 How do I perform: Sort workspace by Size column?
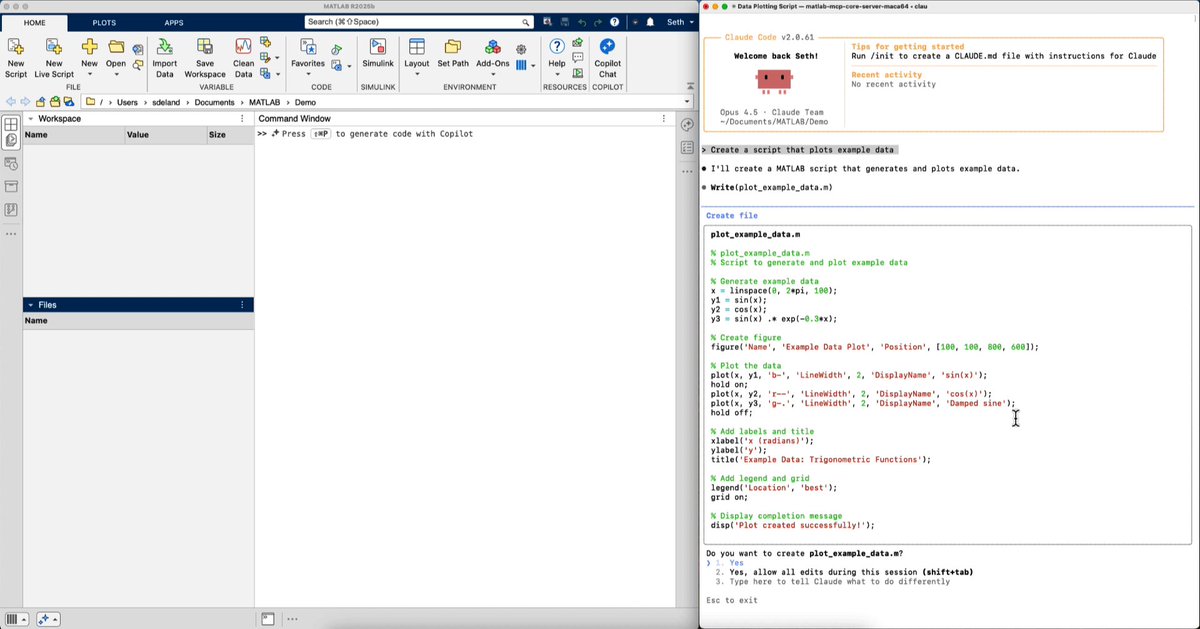[x=229, y=134]
